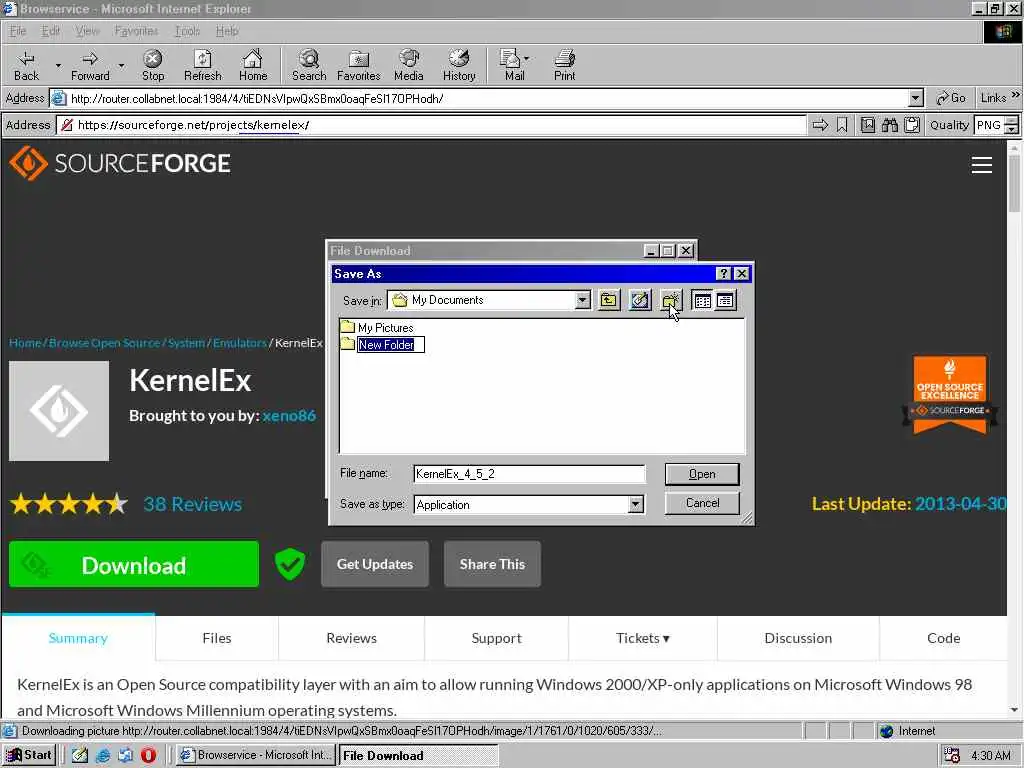Viewport: 1024px width, 768px height.
Task: Open the View menu
Action: [87, 31]
